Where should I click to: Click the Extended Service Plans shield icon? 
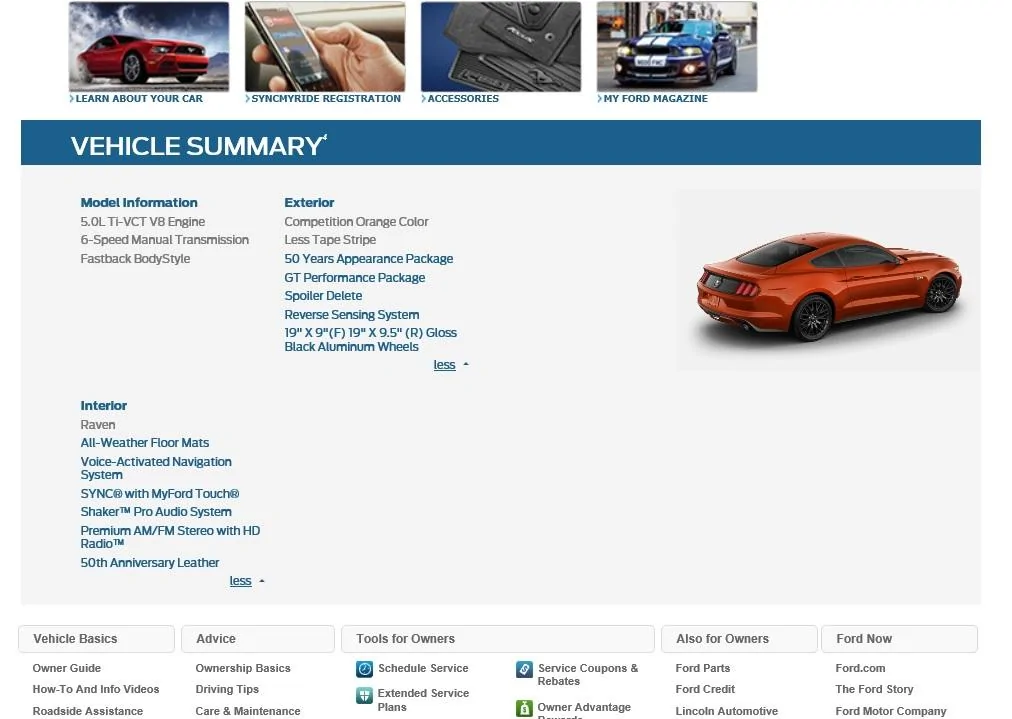click(x=365, y=696)
